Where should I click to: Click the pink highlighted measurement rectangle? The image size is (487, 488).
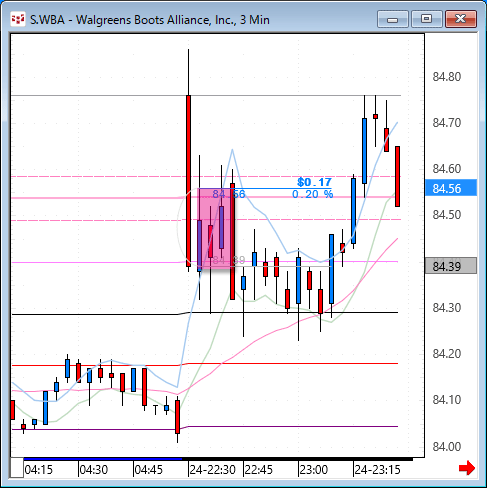[x=215, y=229]
